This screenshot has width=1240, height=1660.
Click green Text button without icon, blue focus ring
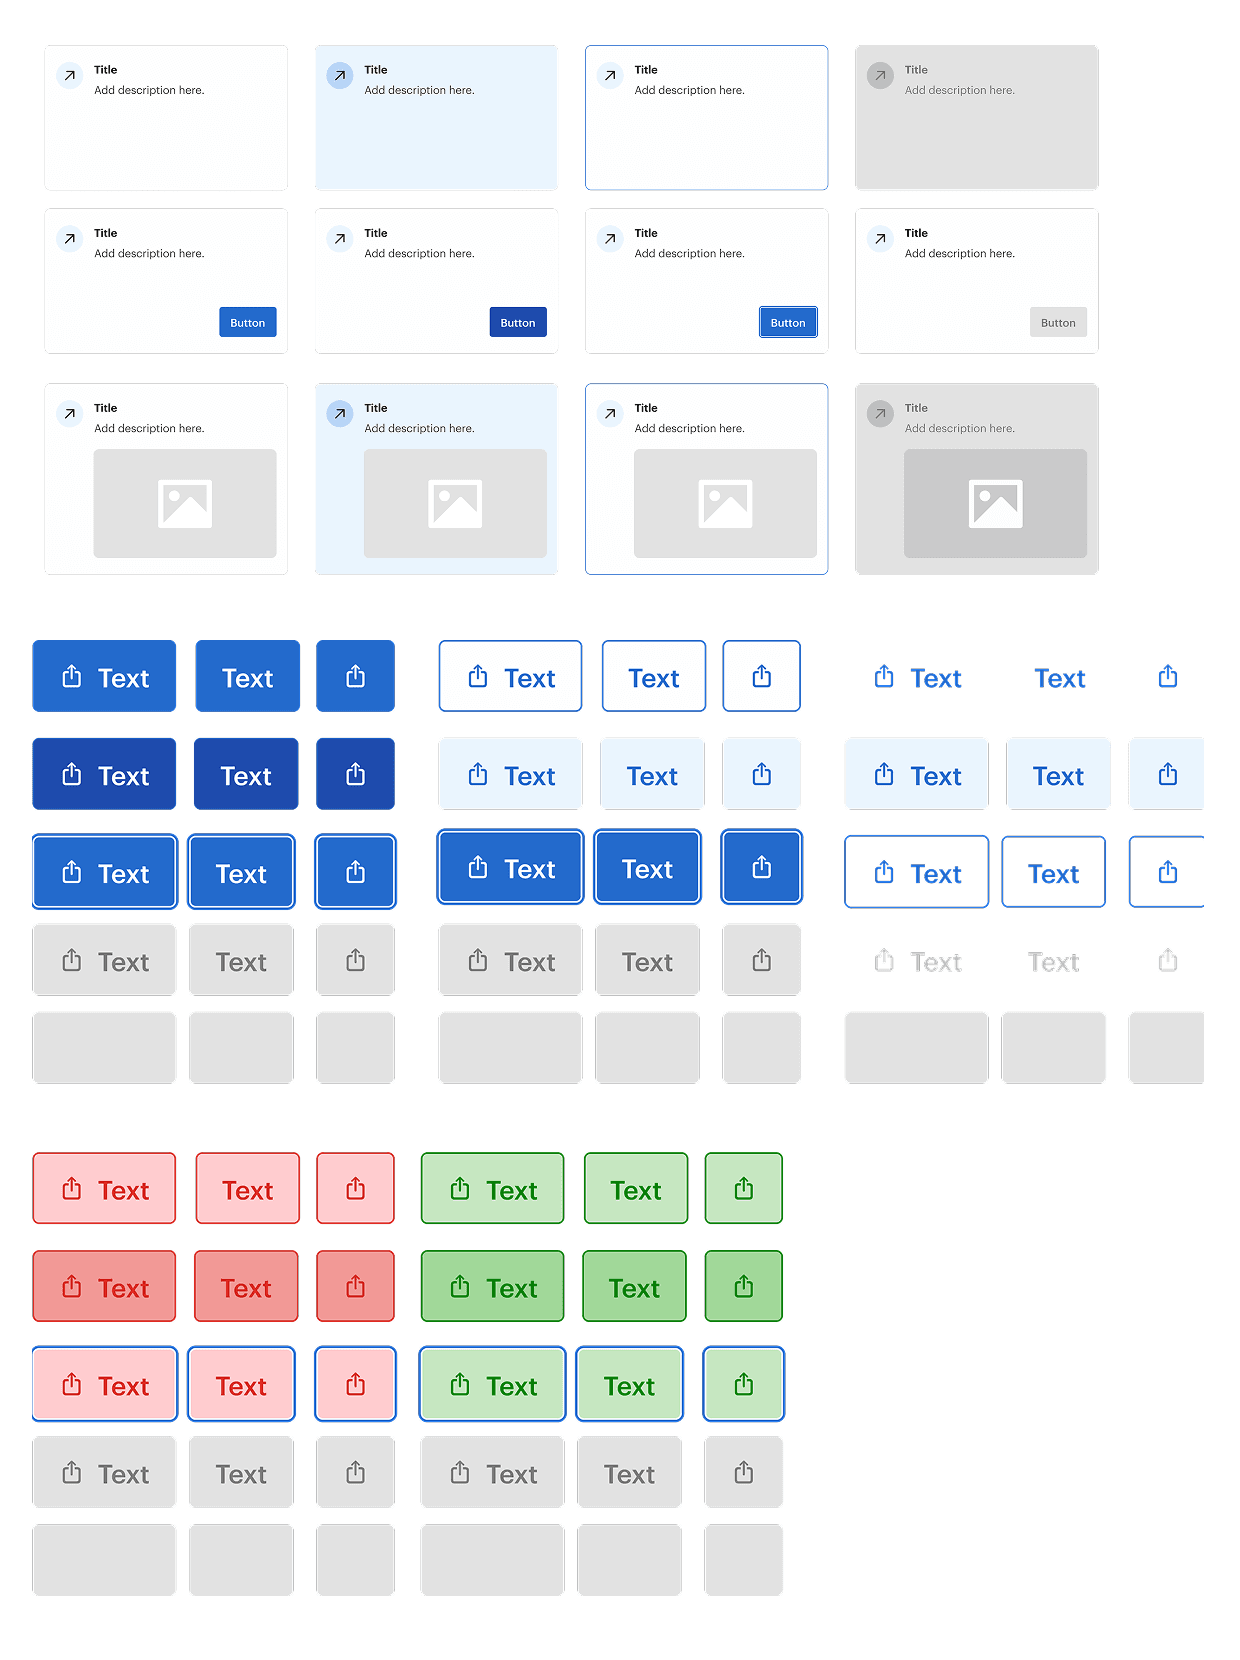[629, 1384]
